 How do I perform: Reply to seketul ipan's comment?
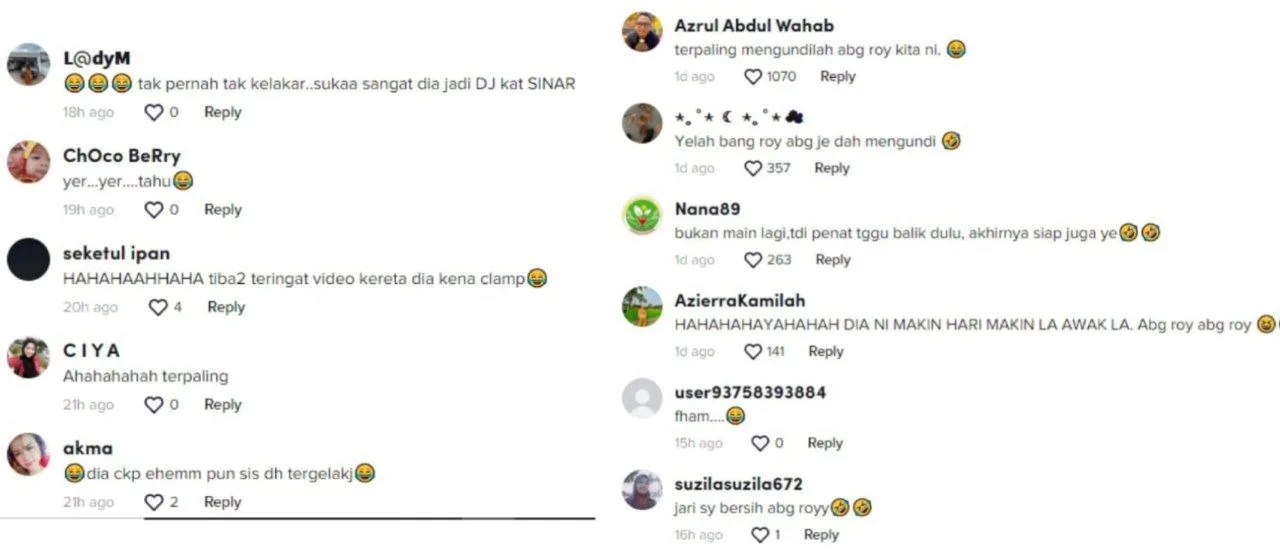(226, 307)
